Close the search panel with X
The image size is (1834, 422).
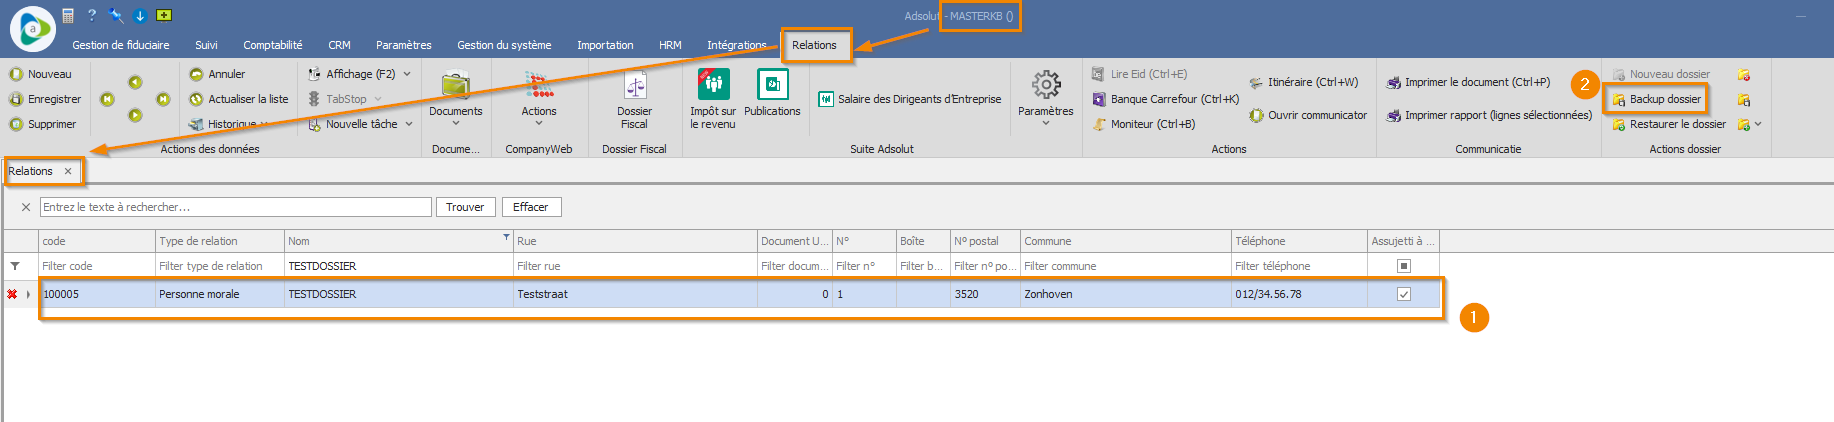[x=26, y=207]
